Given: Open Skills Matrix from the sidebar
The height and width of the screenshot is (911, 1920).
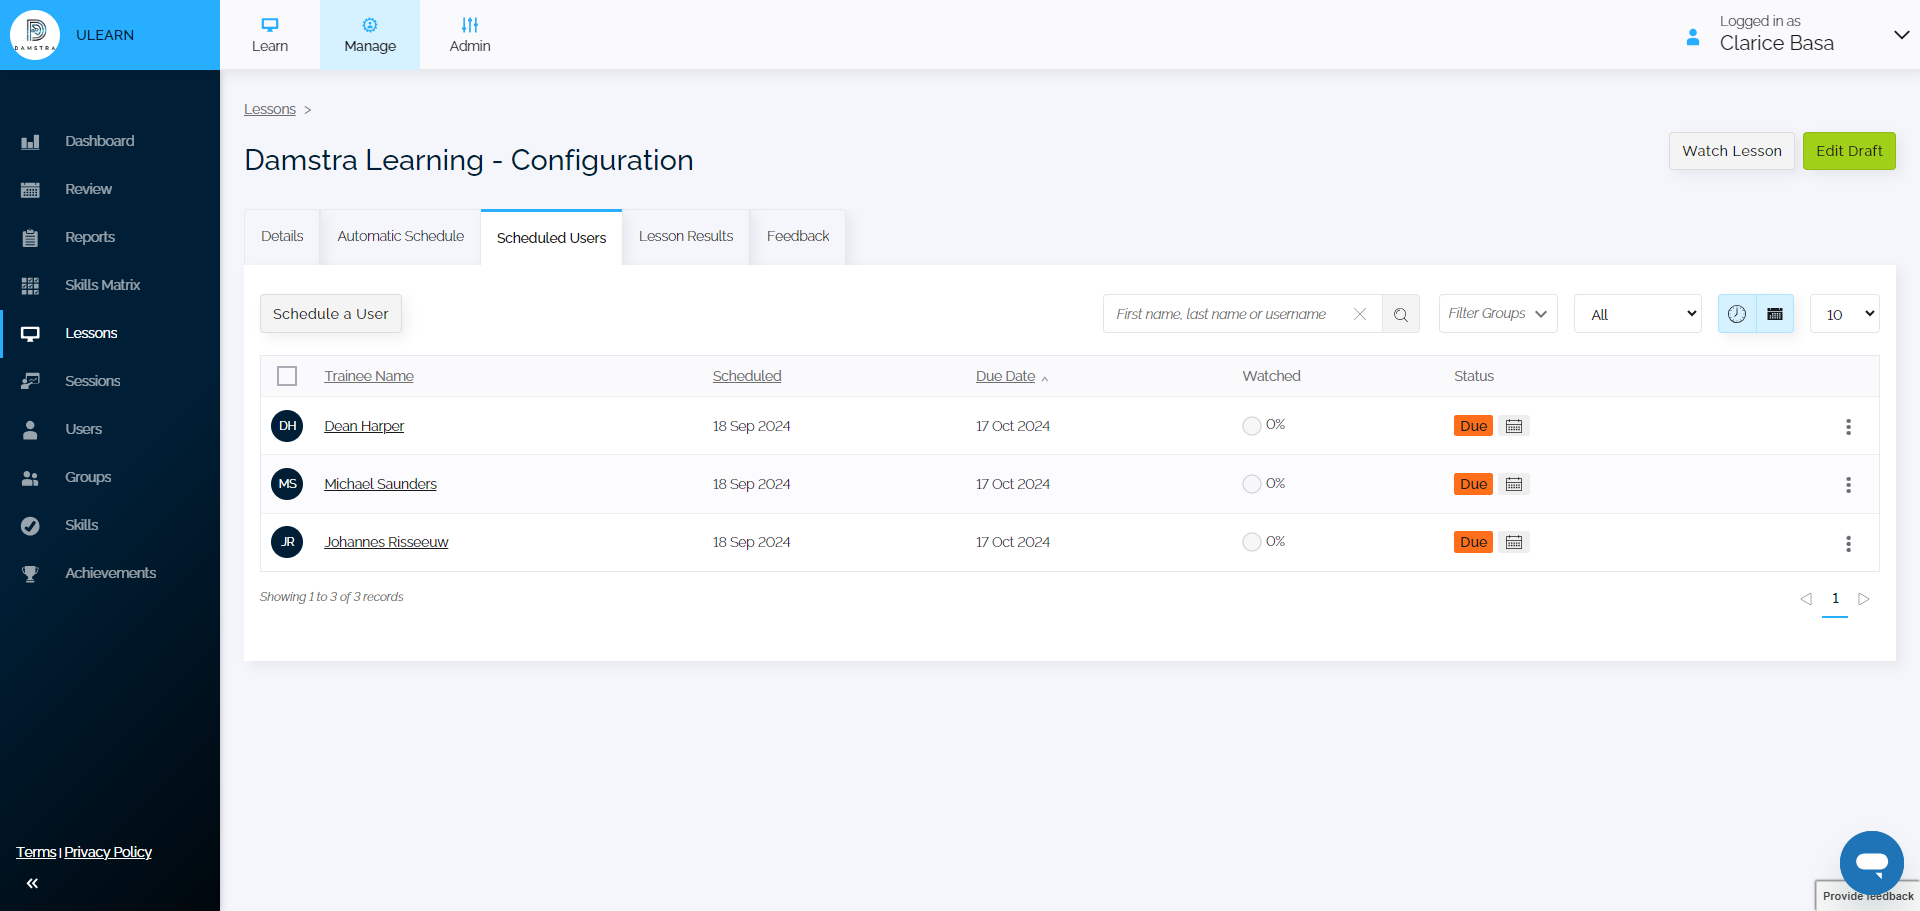Looking at the screenshot, I should (x=102, y=285).
